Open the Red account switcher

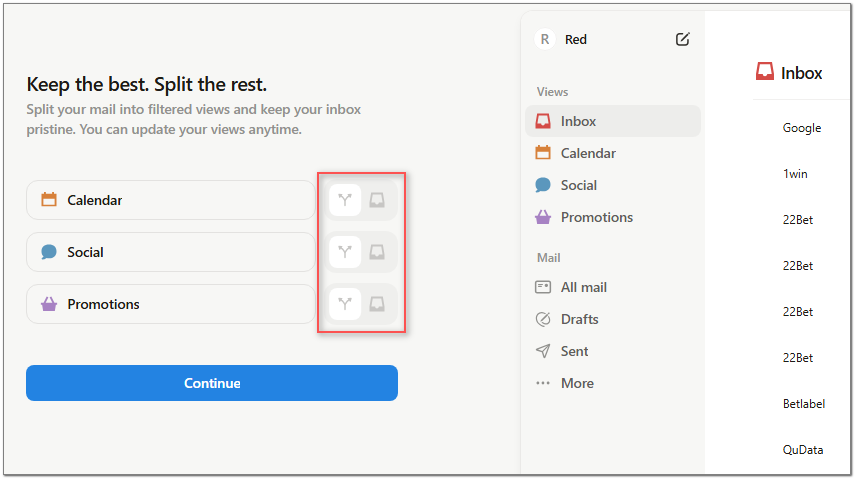561,39
